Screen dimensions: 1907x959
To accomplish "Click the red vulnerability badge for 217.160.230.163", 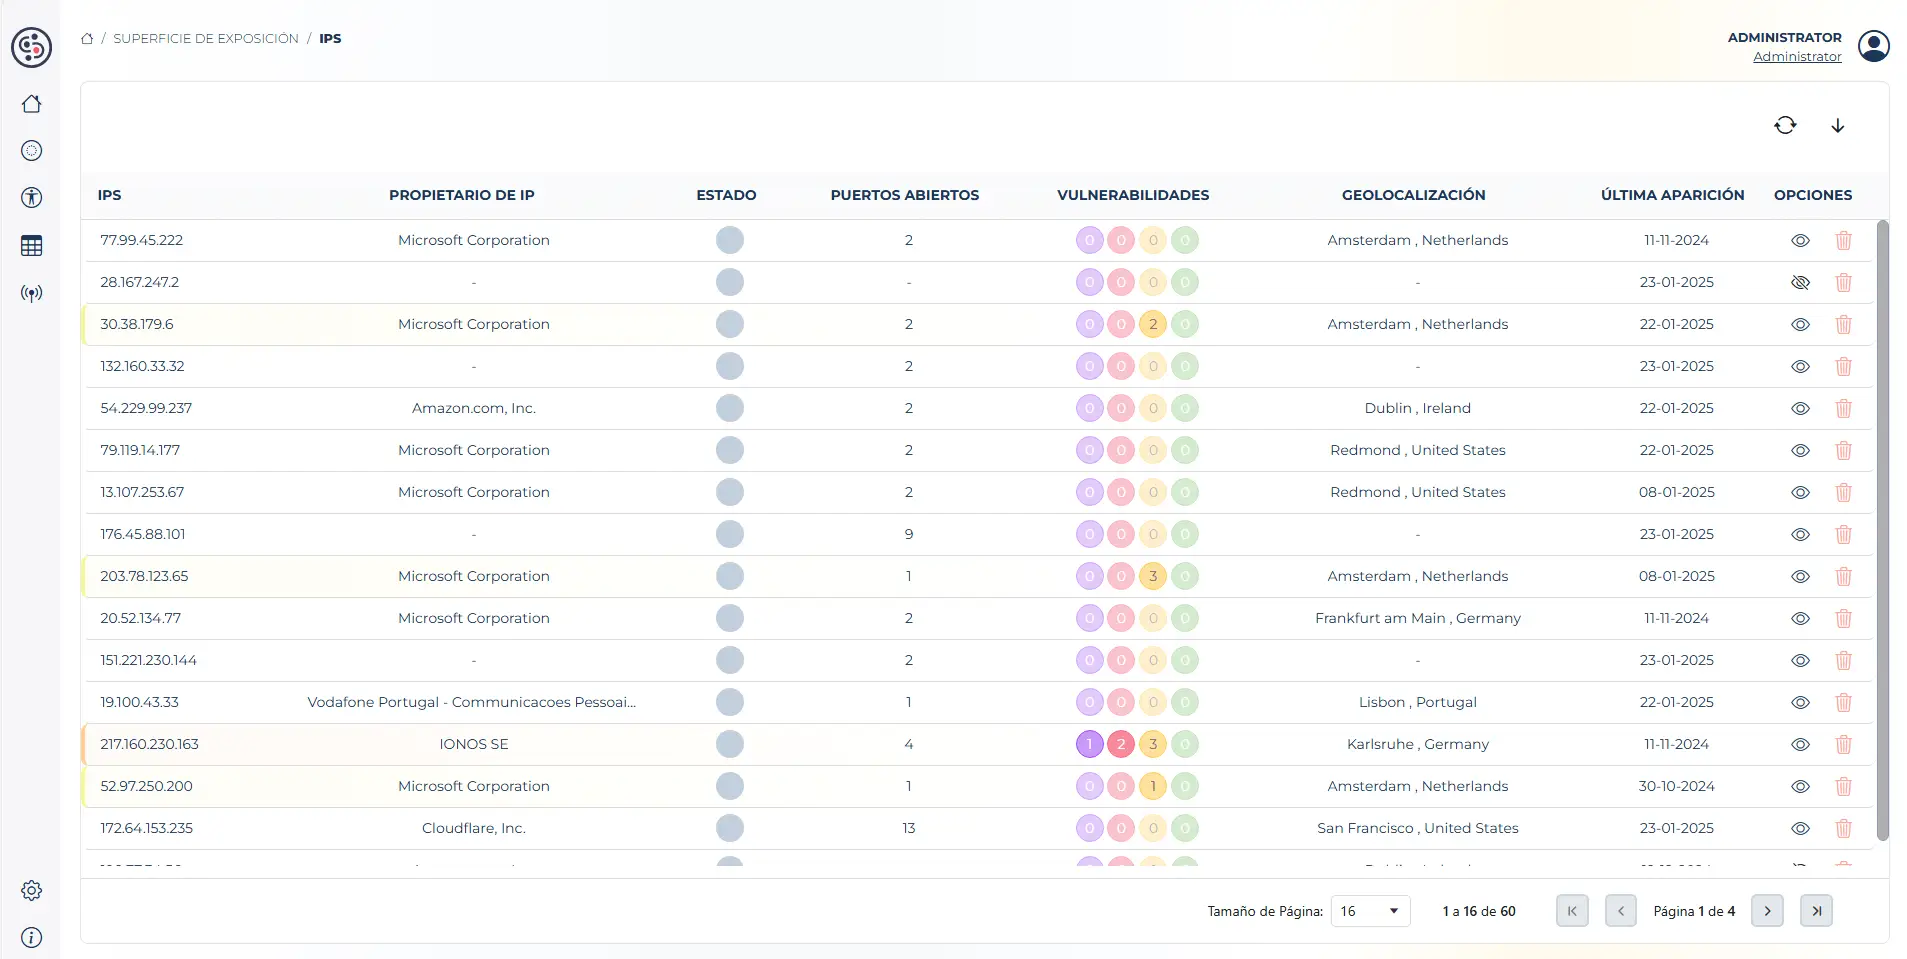I will tap(1121, 744).
